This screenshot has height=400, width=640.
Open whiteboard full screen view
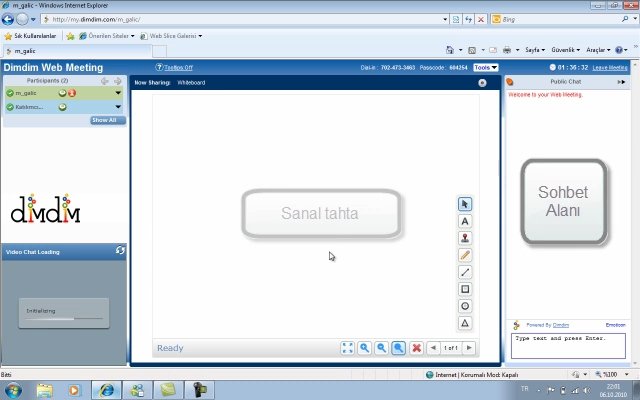point(347,348)
